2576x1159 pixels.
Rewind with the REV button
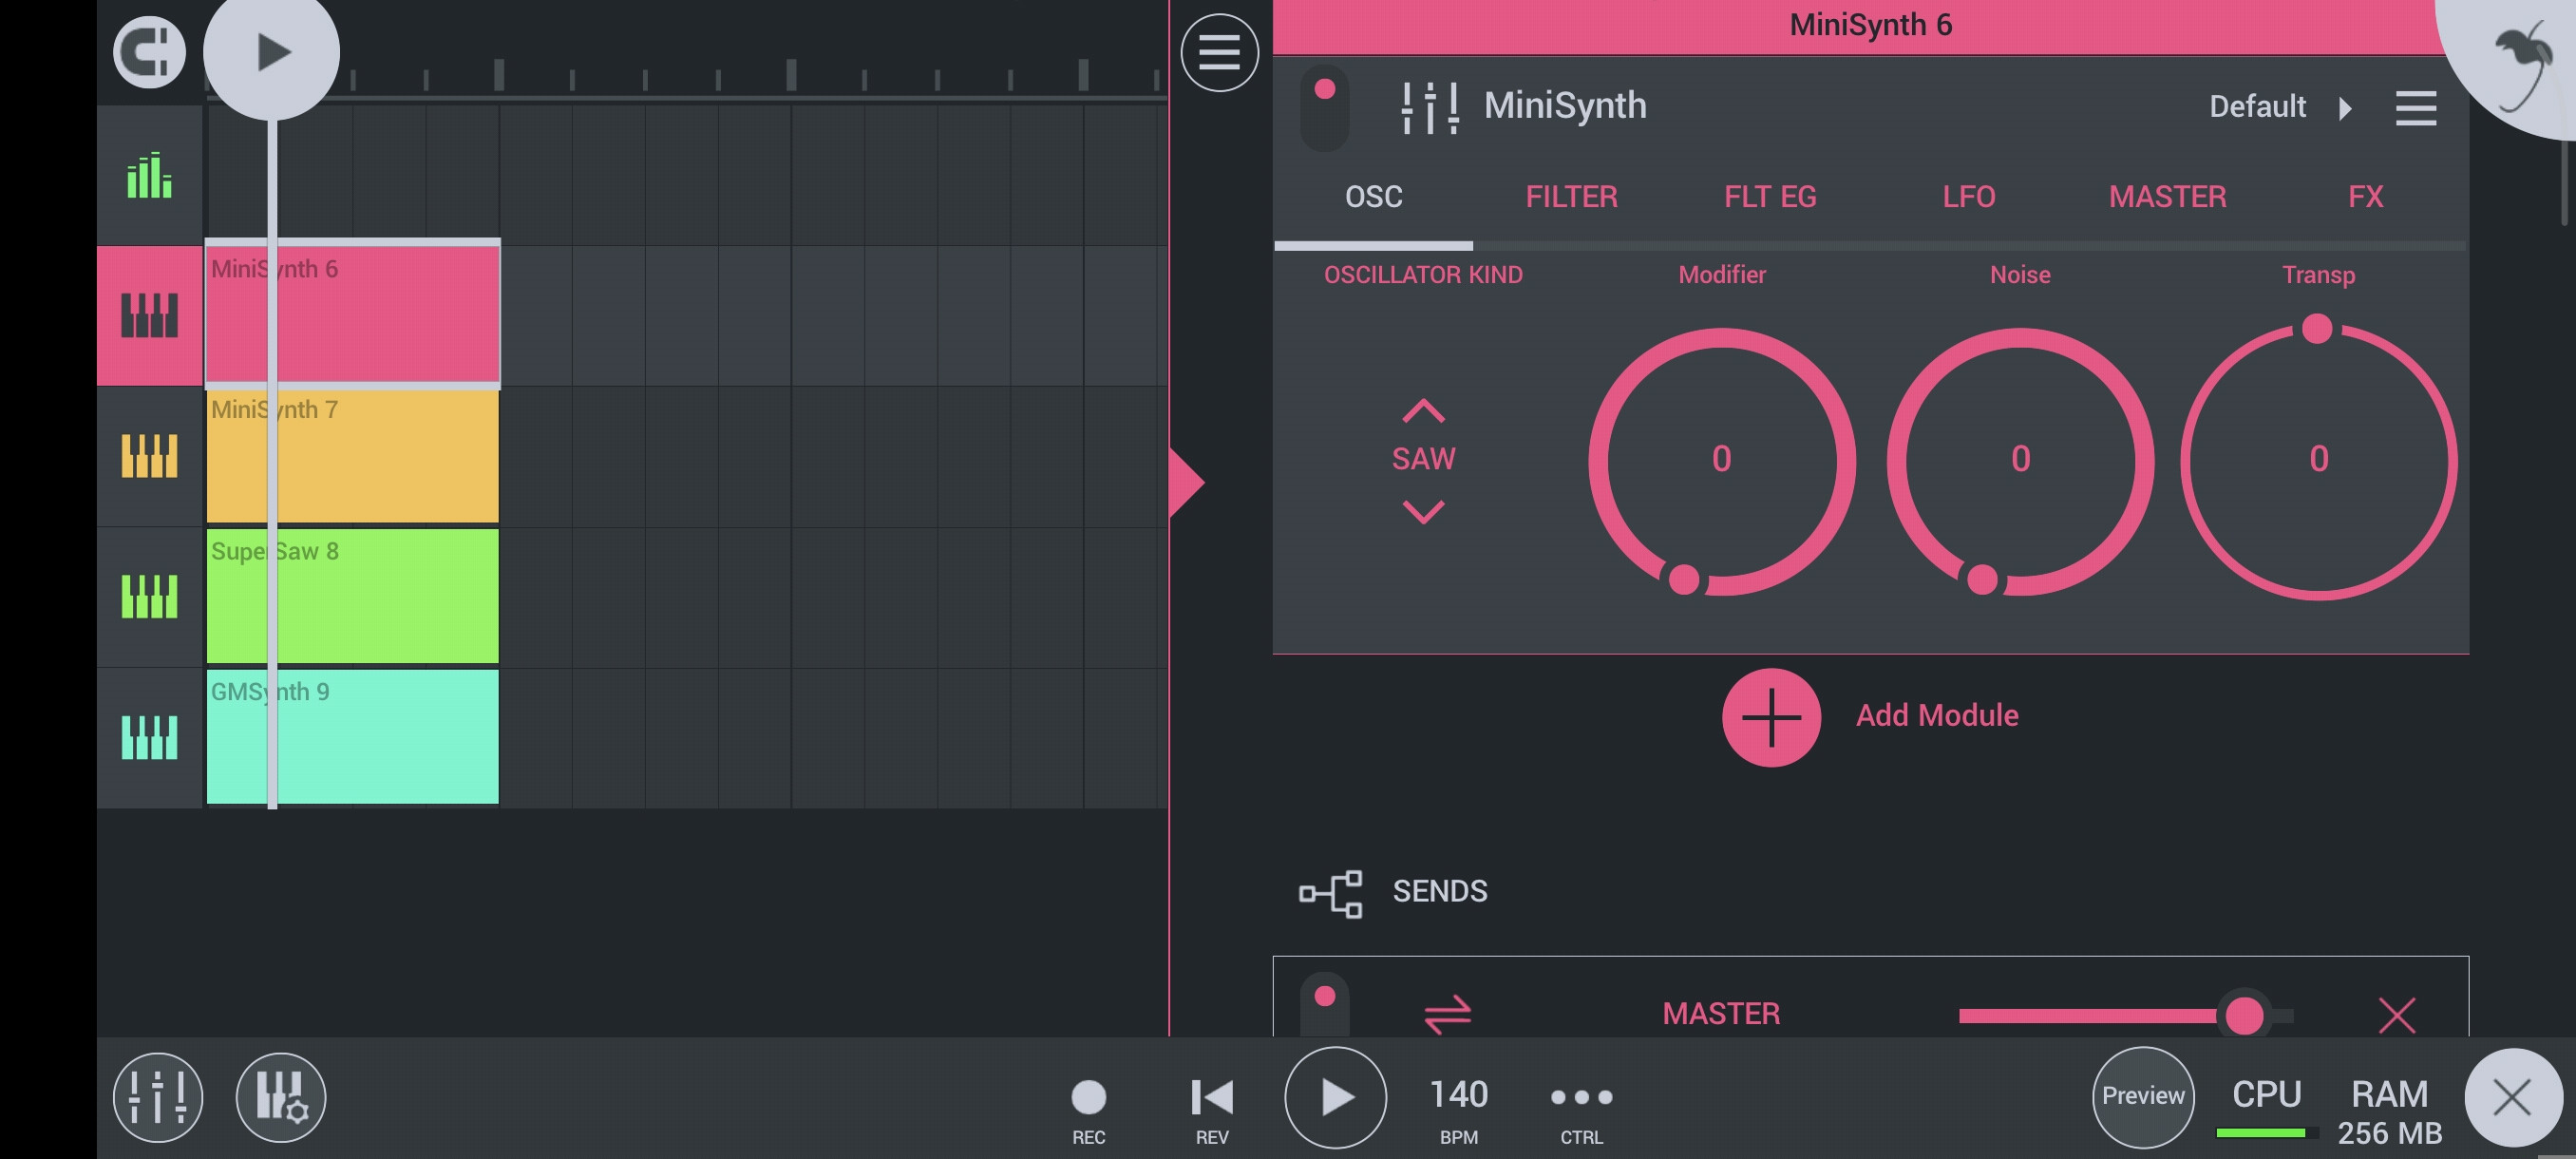pyautogui.click(x=1212, y=1110)
